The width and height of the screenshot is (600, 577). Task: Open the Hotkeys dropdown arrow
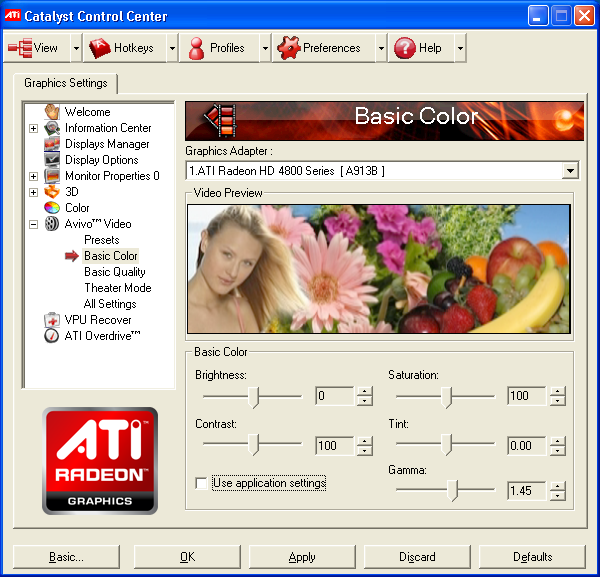pyautogui.click(x=172, y=48)
